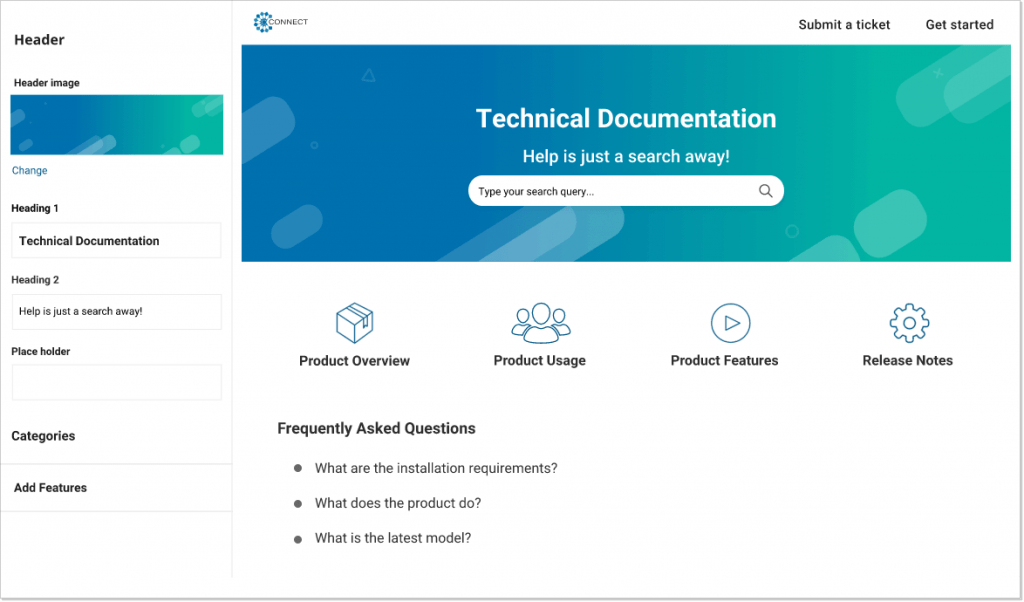Click Get started

(x=958, y=24)
